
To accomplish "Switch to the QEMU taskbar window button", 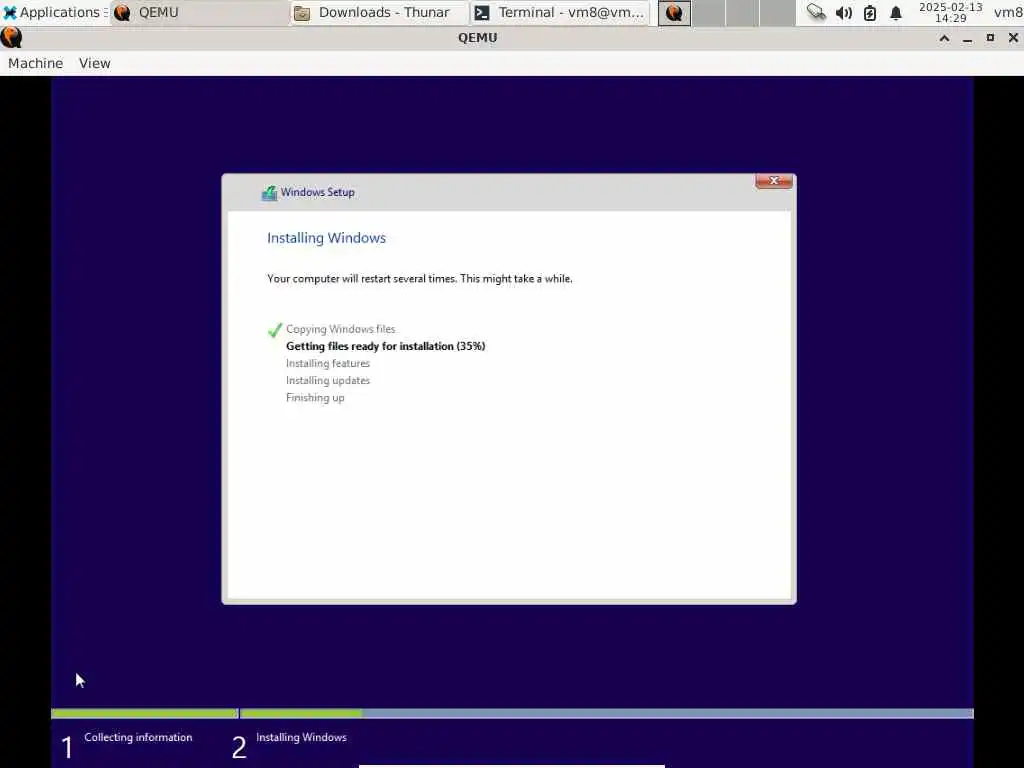I will point(199,12).
